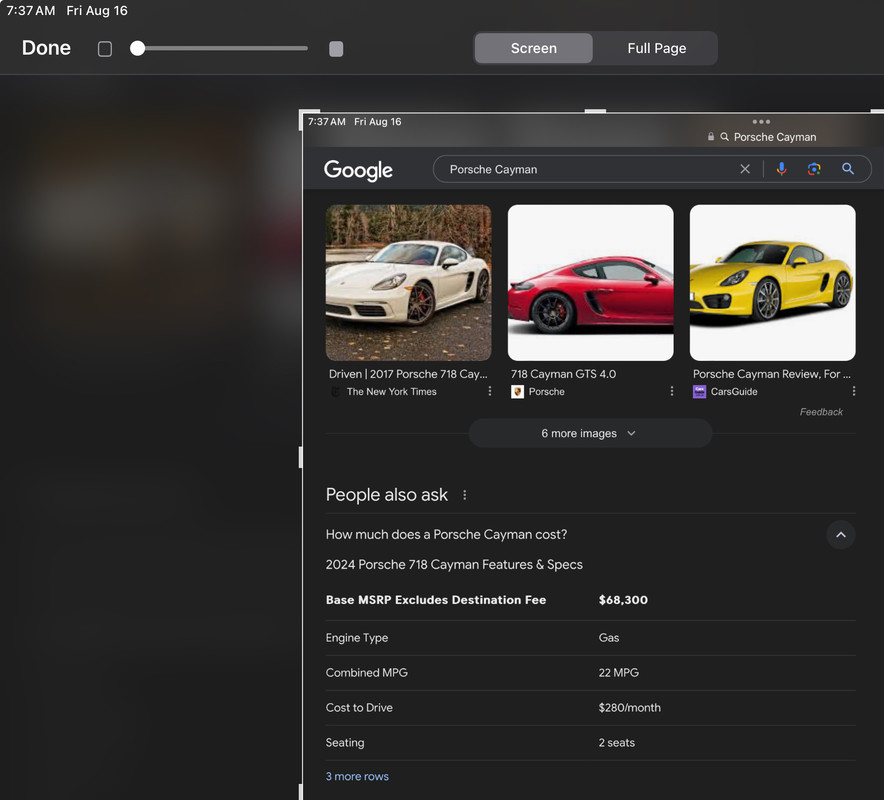Expand '6 more images'
Screen dimensions: 884x800
click(x=590, y=433)
